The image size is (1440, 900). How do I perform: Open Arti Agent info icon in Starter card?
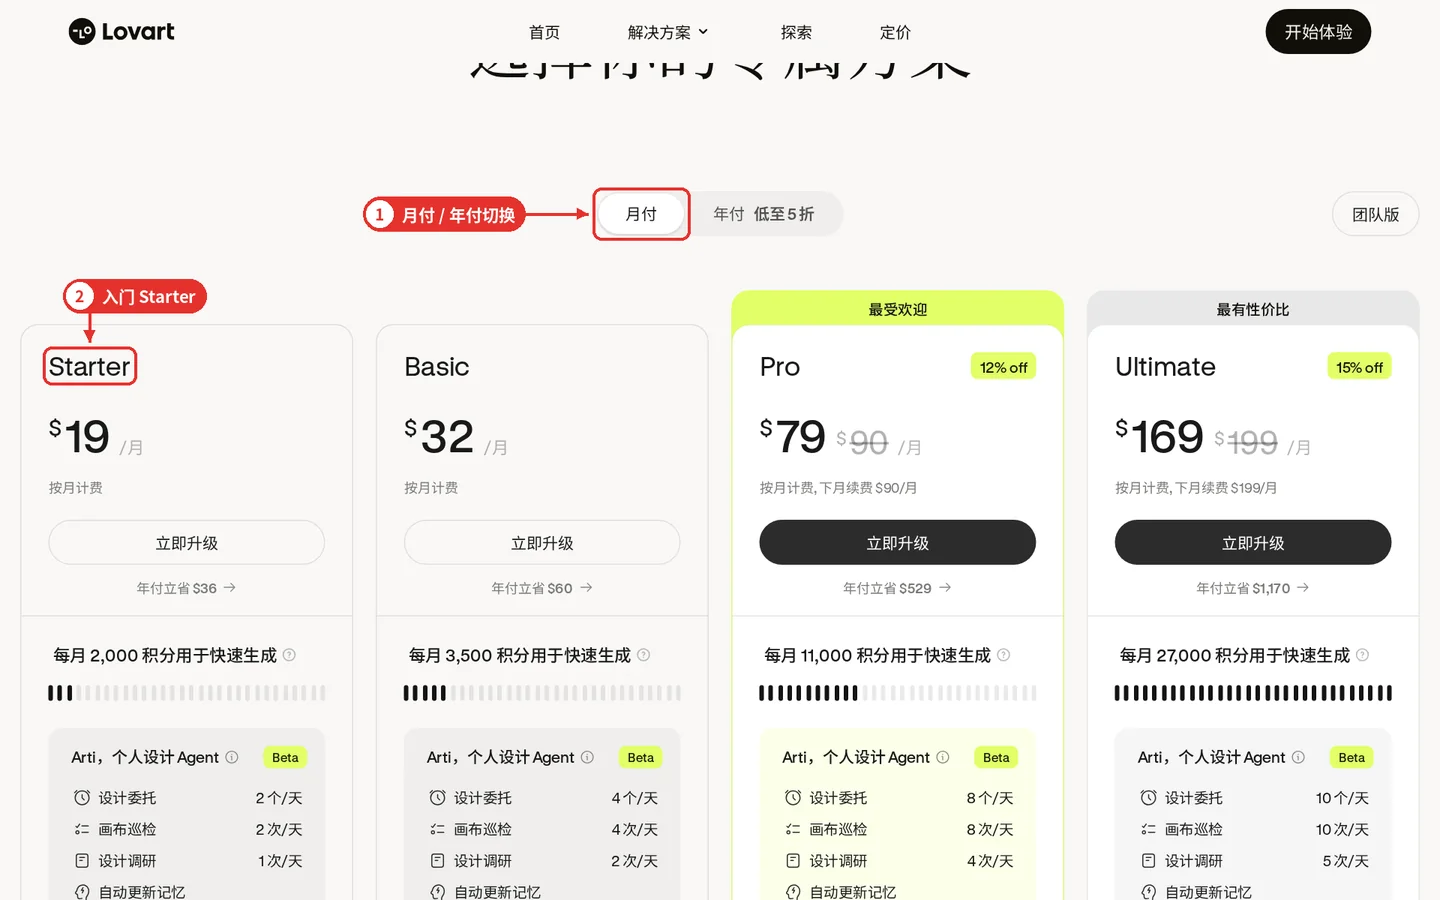pos(232,757)
